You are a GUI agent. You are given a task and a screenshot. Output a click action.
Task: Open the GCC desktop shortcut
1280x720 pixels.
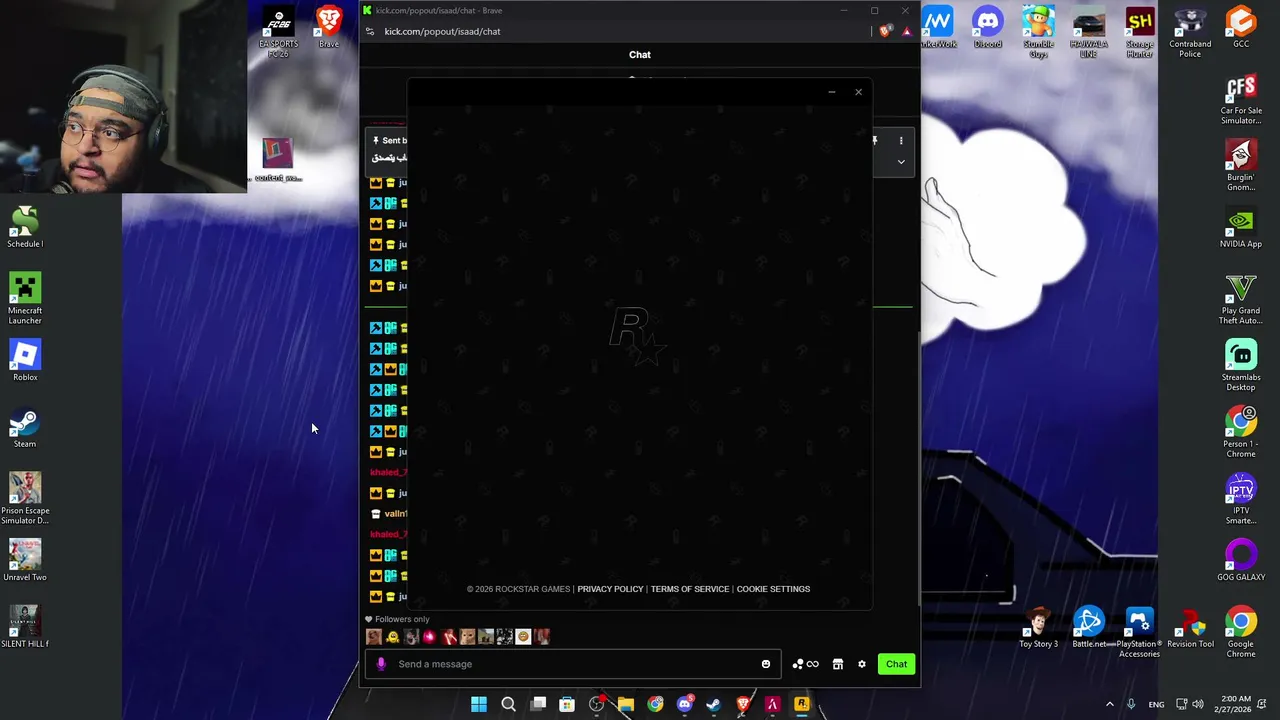1241,27
